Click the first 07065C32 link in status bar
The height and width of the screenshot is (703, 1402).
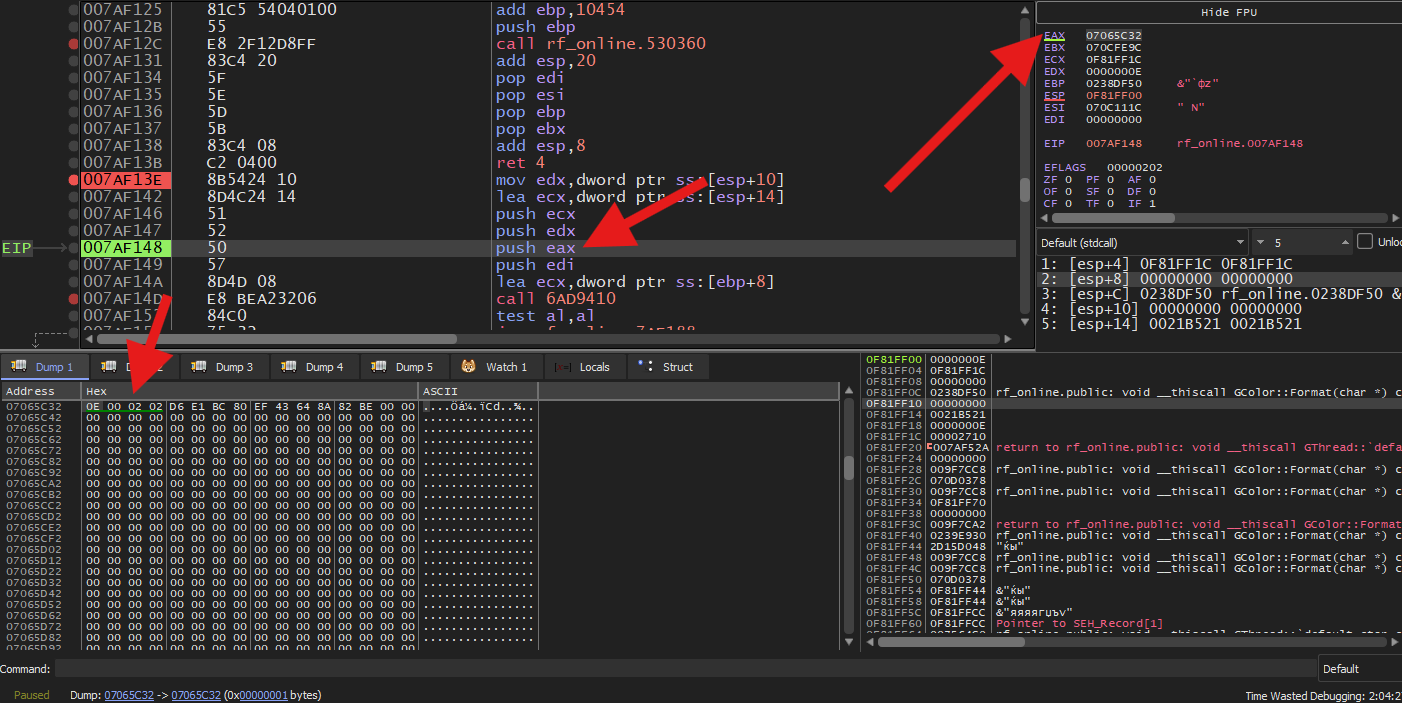[129, 695]
